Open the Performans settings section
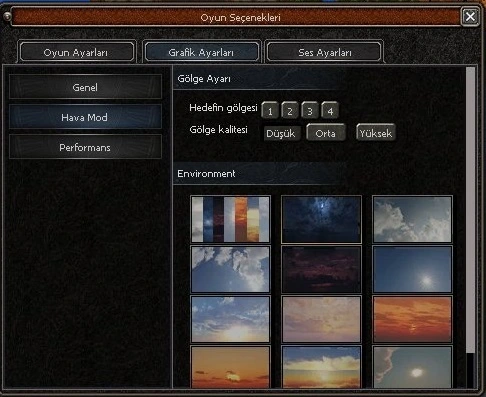This screenshot has height=397, width=486. [85, 147]
